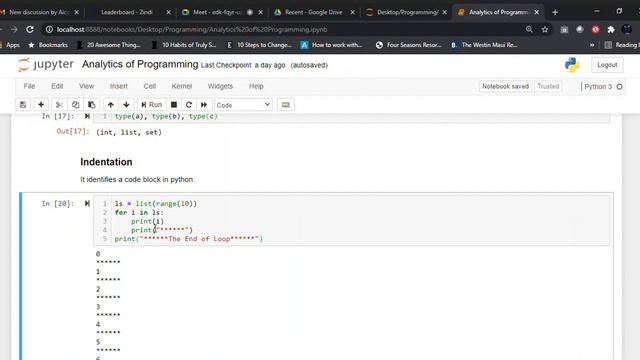640x360 pixels.
Task: Restart kernel and run all icon
Action: 204,105
